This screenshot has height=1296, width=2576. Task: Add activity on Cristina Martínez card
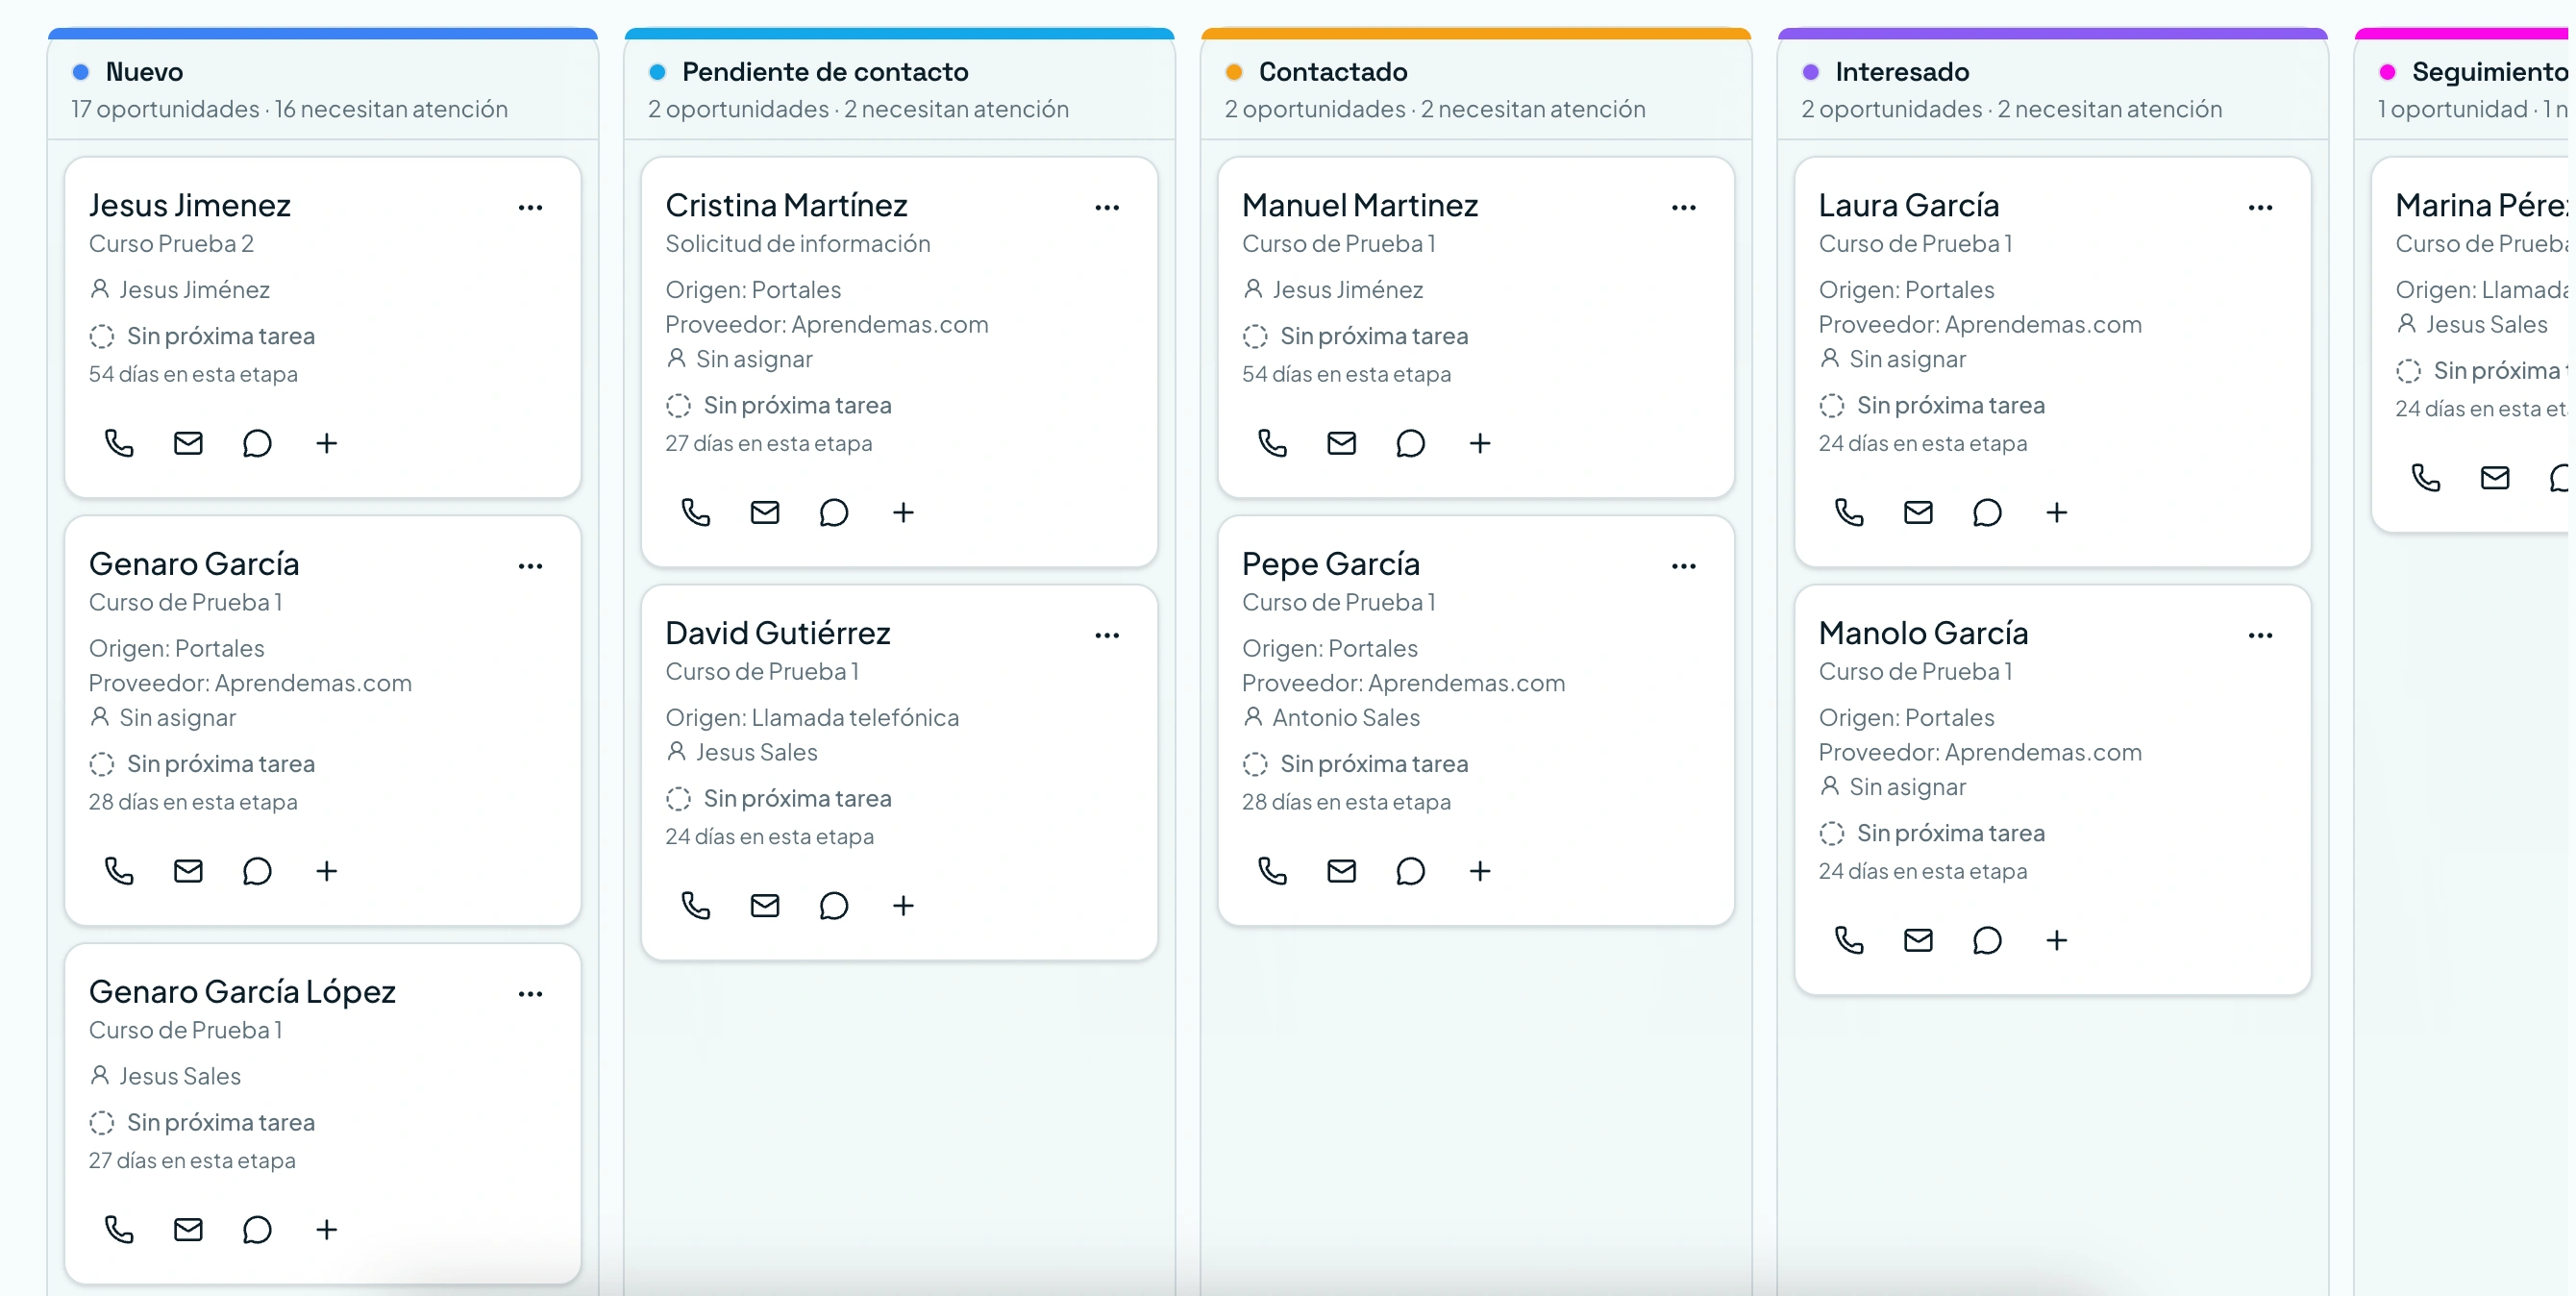click(x=903, y=512)
